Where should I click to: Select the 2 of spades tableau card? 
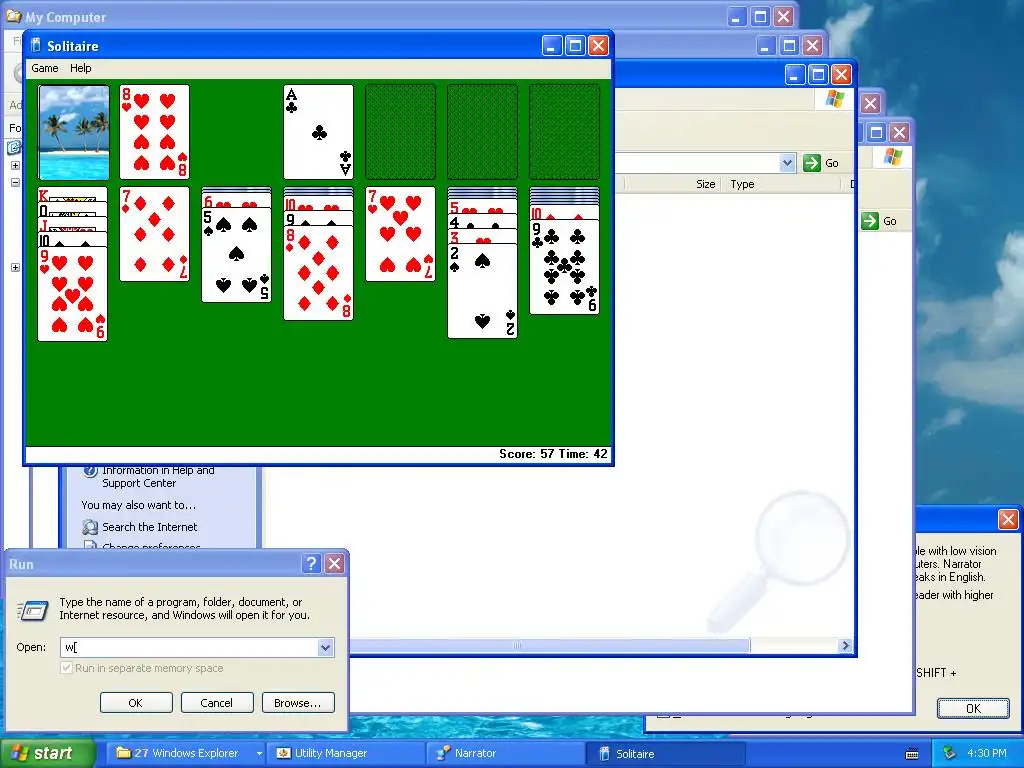(483, 291)
